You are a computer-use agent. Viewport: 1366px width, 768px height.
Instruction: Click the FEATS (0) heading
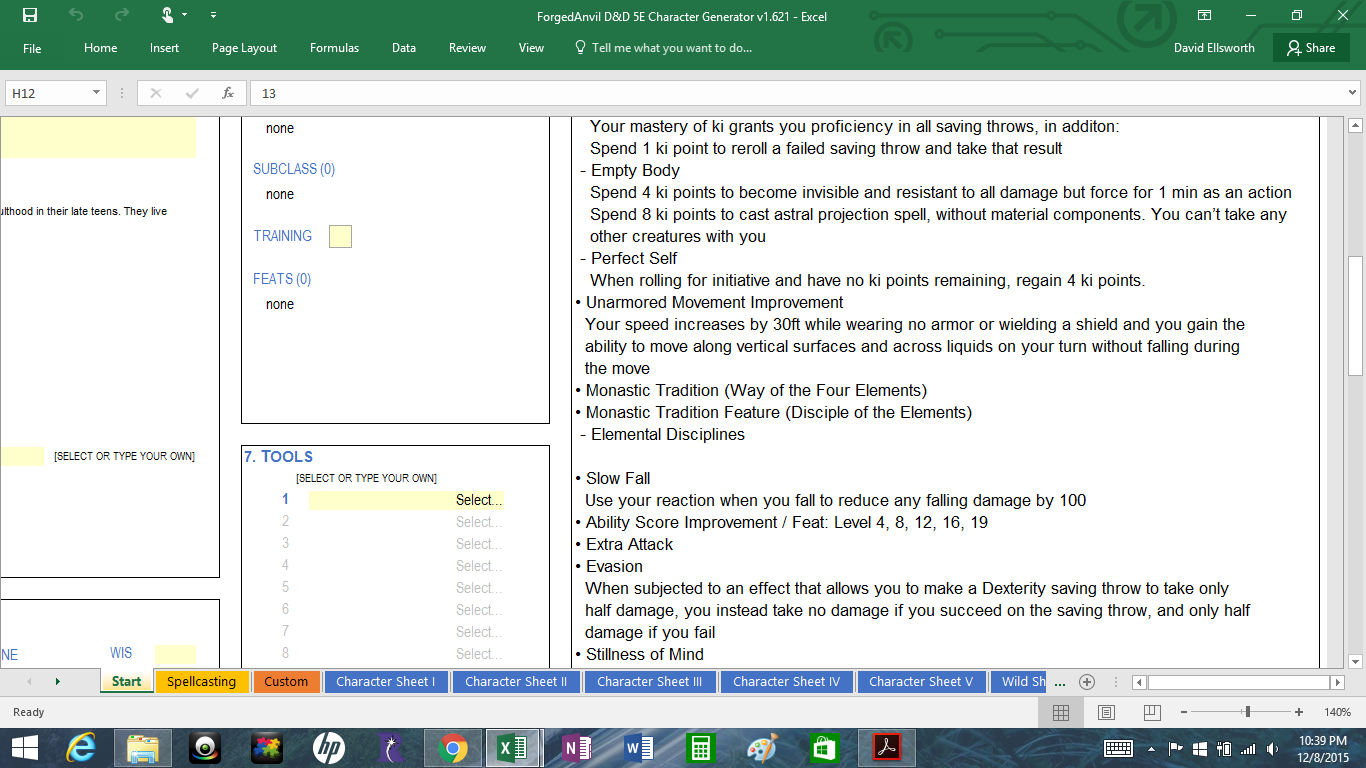coord(282,279)
